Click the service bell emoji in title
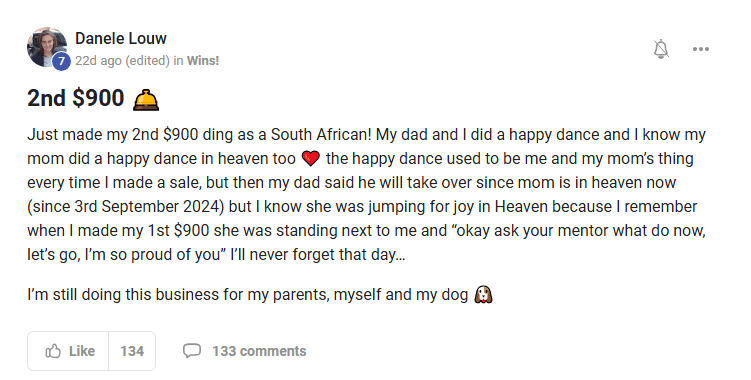 coord(146,100)
